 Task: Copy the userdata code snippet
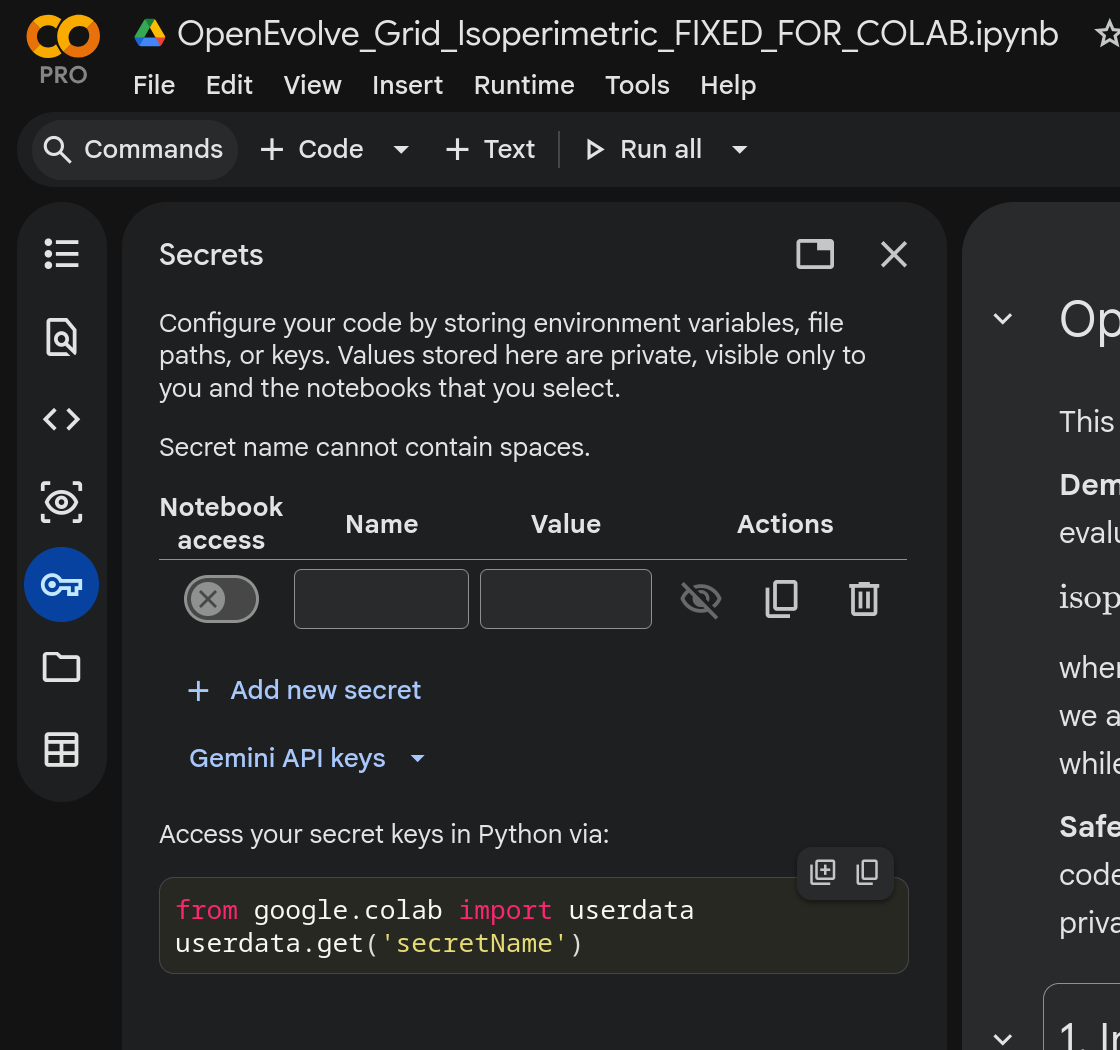[x=867, y=872]
